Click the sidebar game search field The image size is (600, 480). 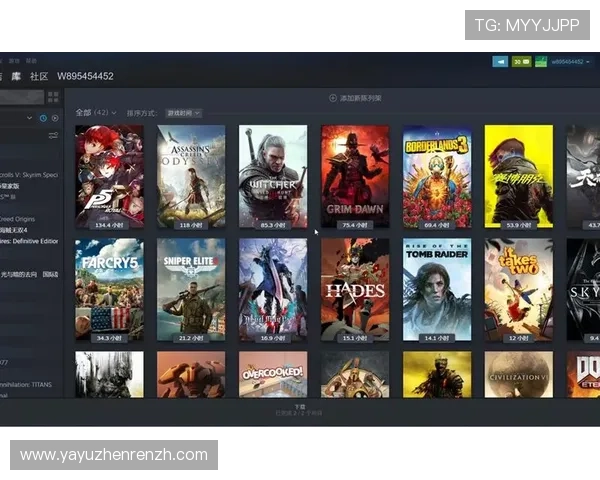22,97
